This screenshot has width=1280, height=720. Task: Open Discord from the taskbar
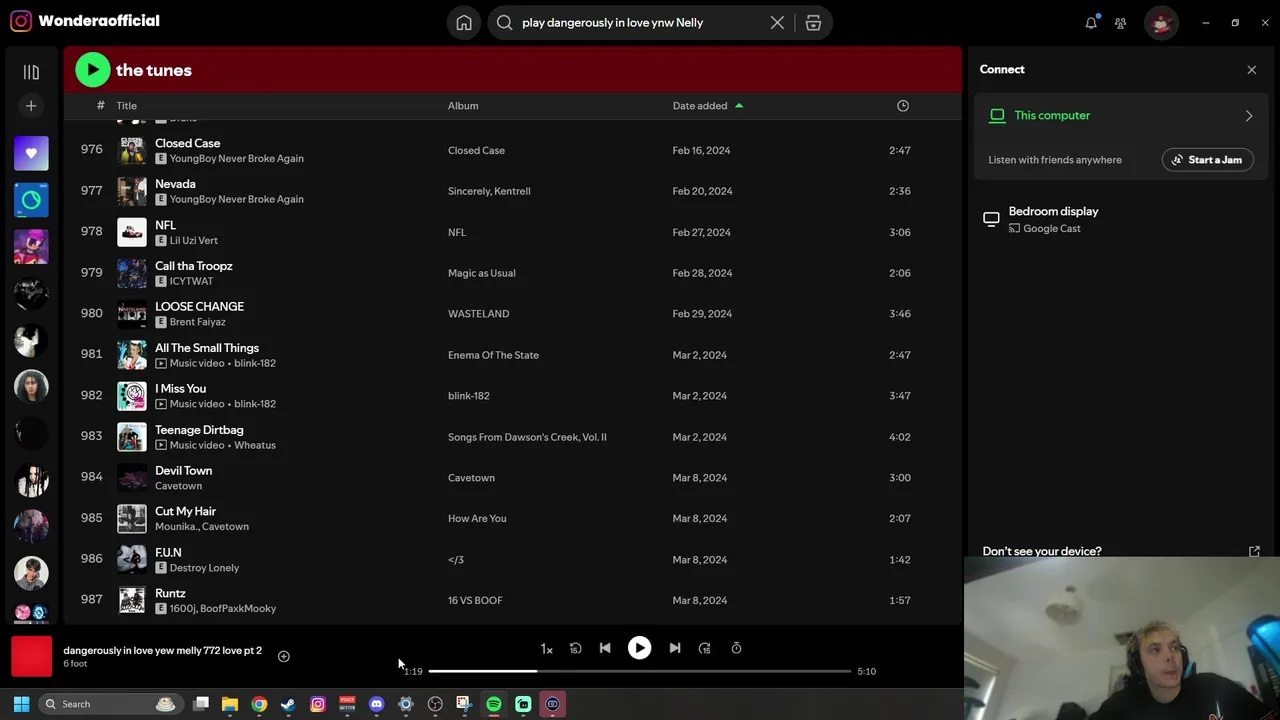click(x=376, y=704)
